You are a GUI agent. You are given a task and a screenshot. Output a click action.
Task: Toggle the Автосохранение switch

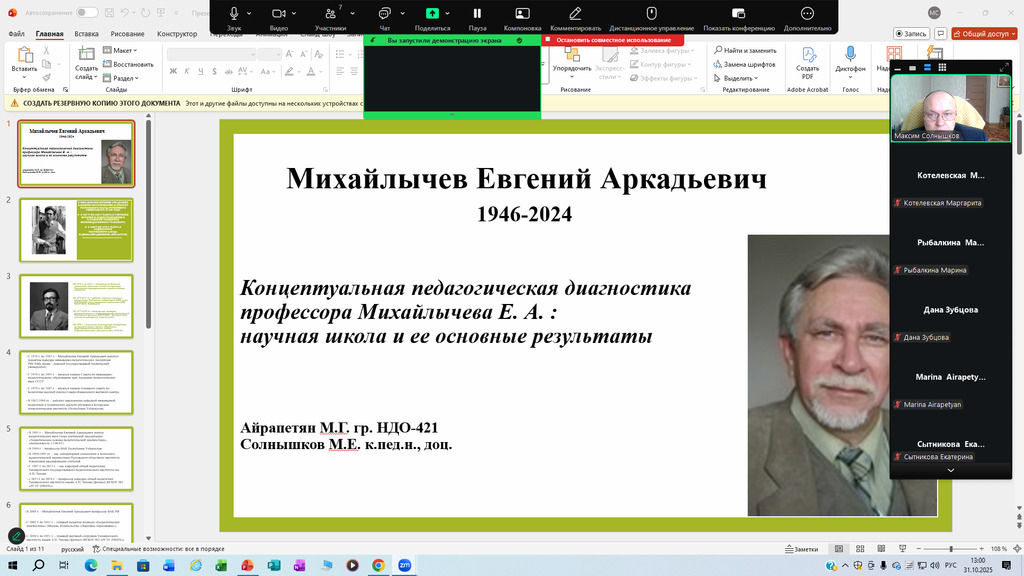tap(87, 12)
